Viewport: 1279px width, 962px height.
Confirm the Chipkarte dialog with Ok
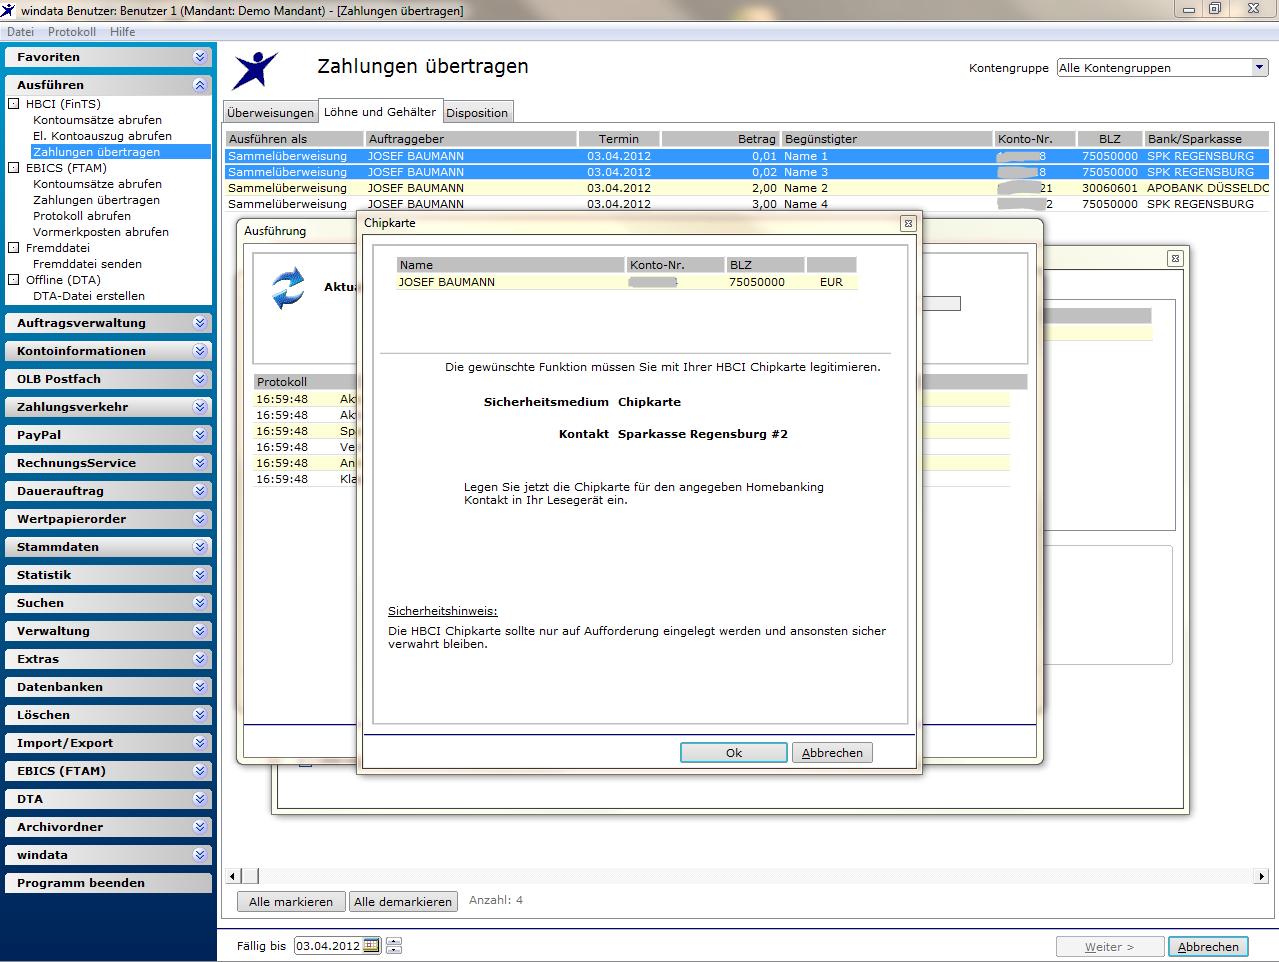734,753
